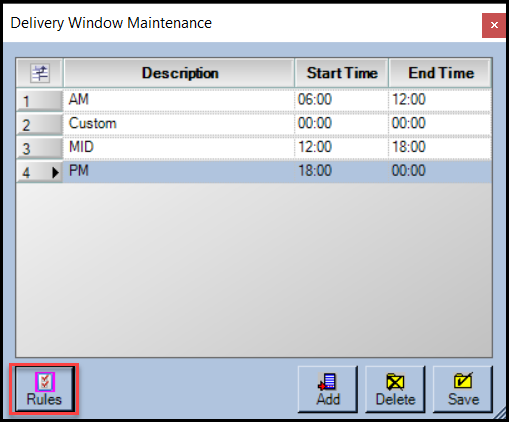Select the MID description cell
Viewport: 509px width, 422px height.
click(179, 147)
